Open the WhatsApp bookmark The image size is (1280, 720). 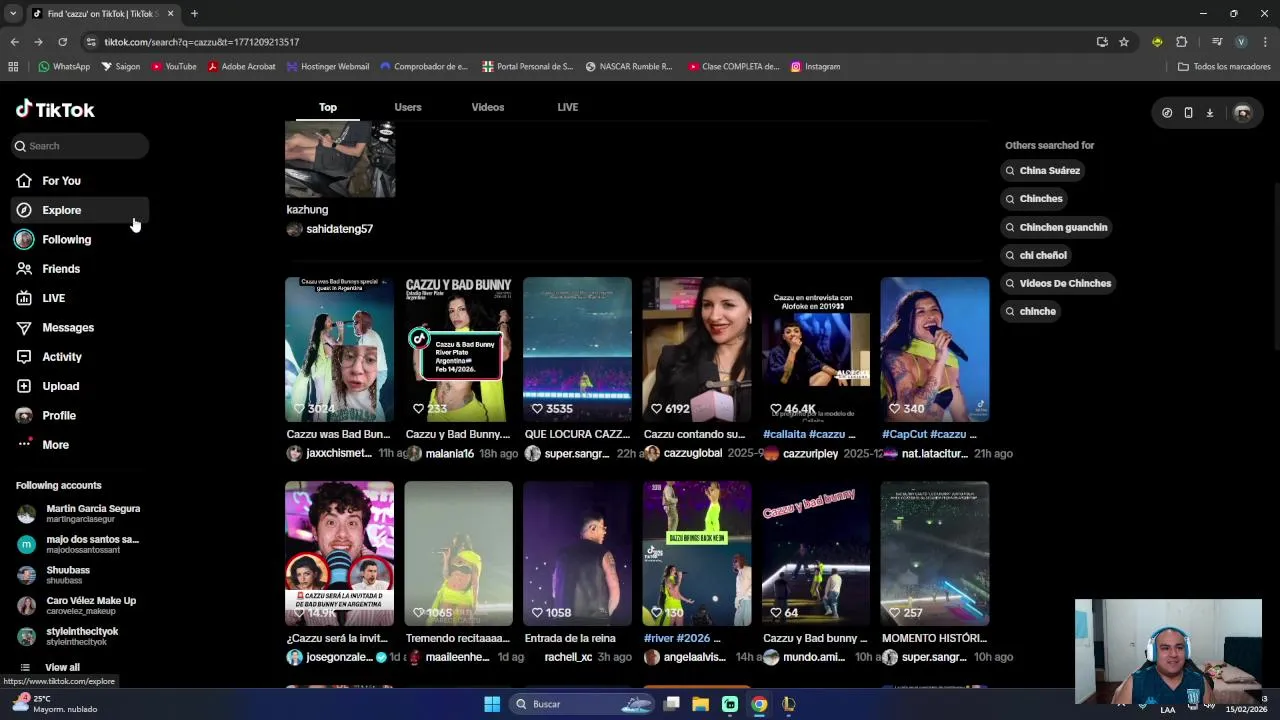point(64,67)
